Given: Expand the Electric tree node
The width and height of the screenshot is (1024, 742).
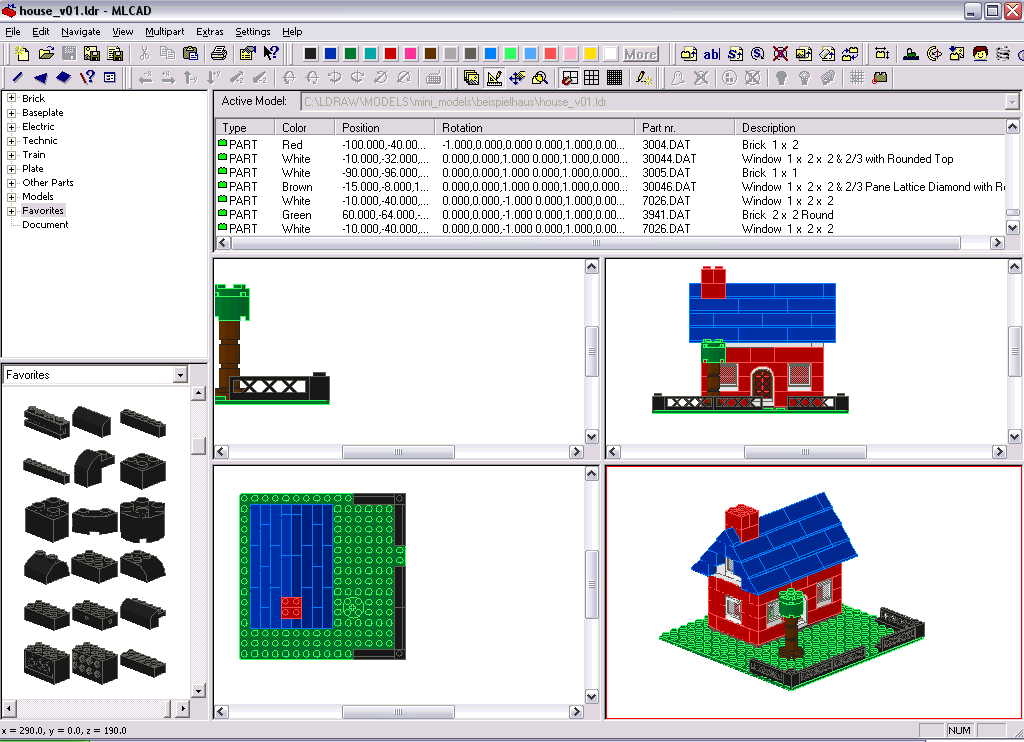Looking at the screenshot, I should click(x=11, y=127).
